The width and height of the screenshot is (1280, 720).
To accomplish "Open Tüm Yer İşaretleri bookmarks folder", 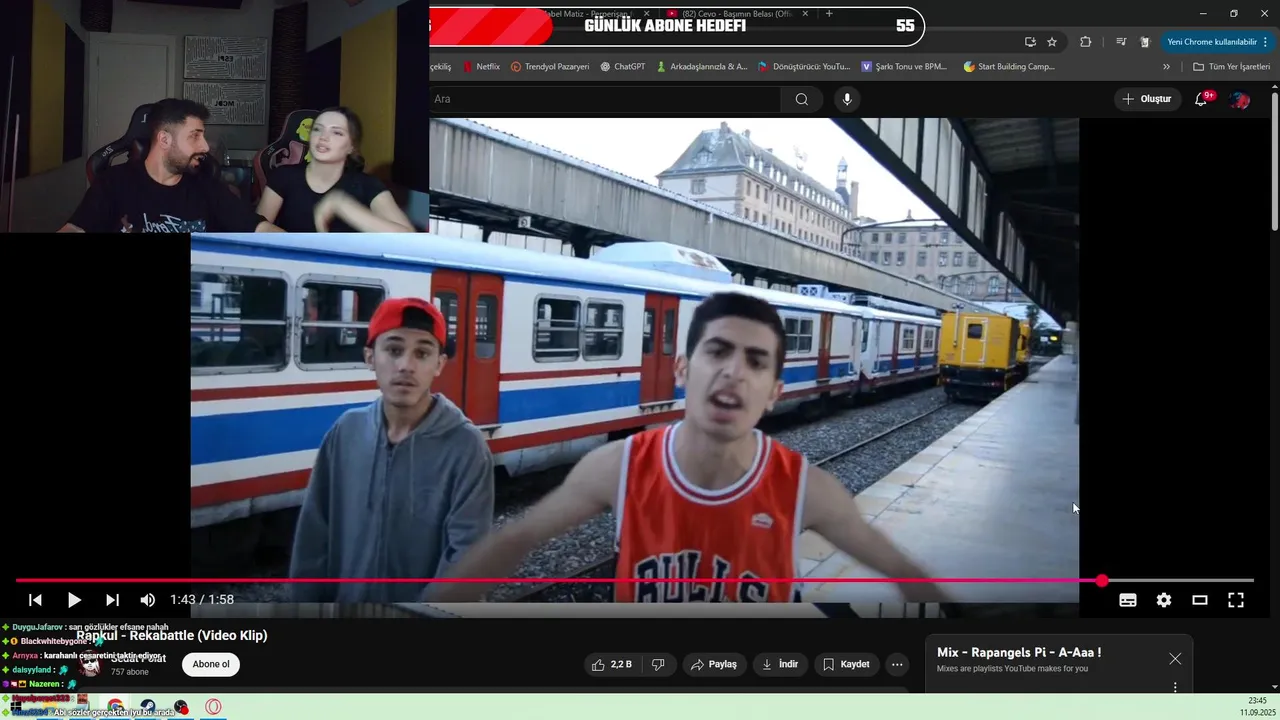I will click(1231, 67).
